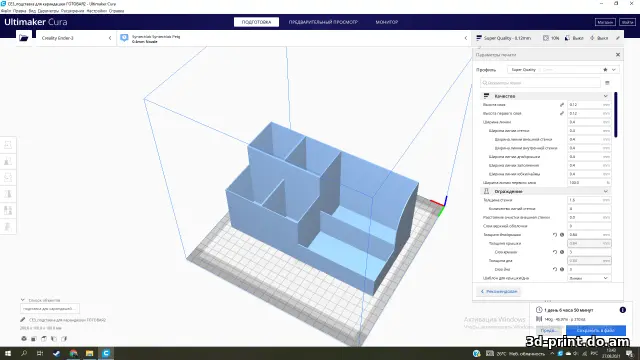
Task: Switch to front view cube icon
Action: (34, 339)
